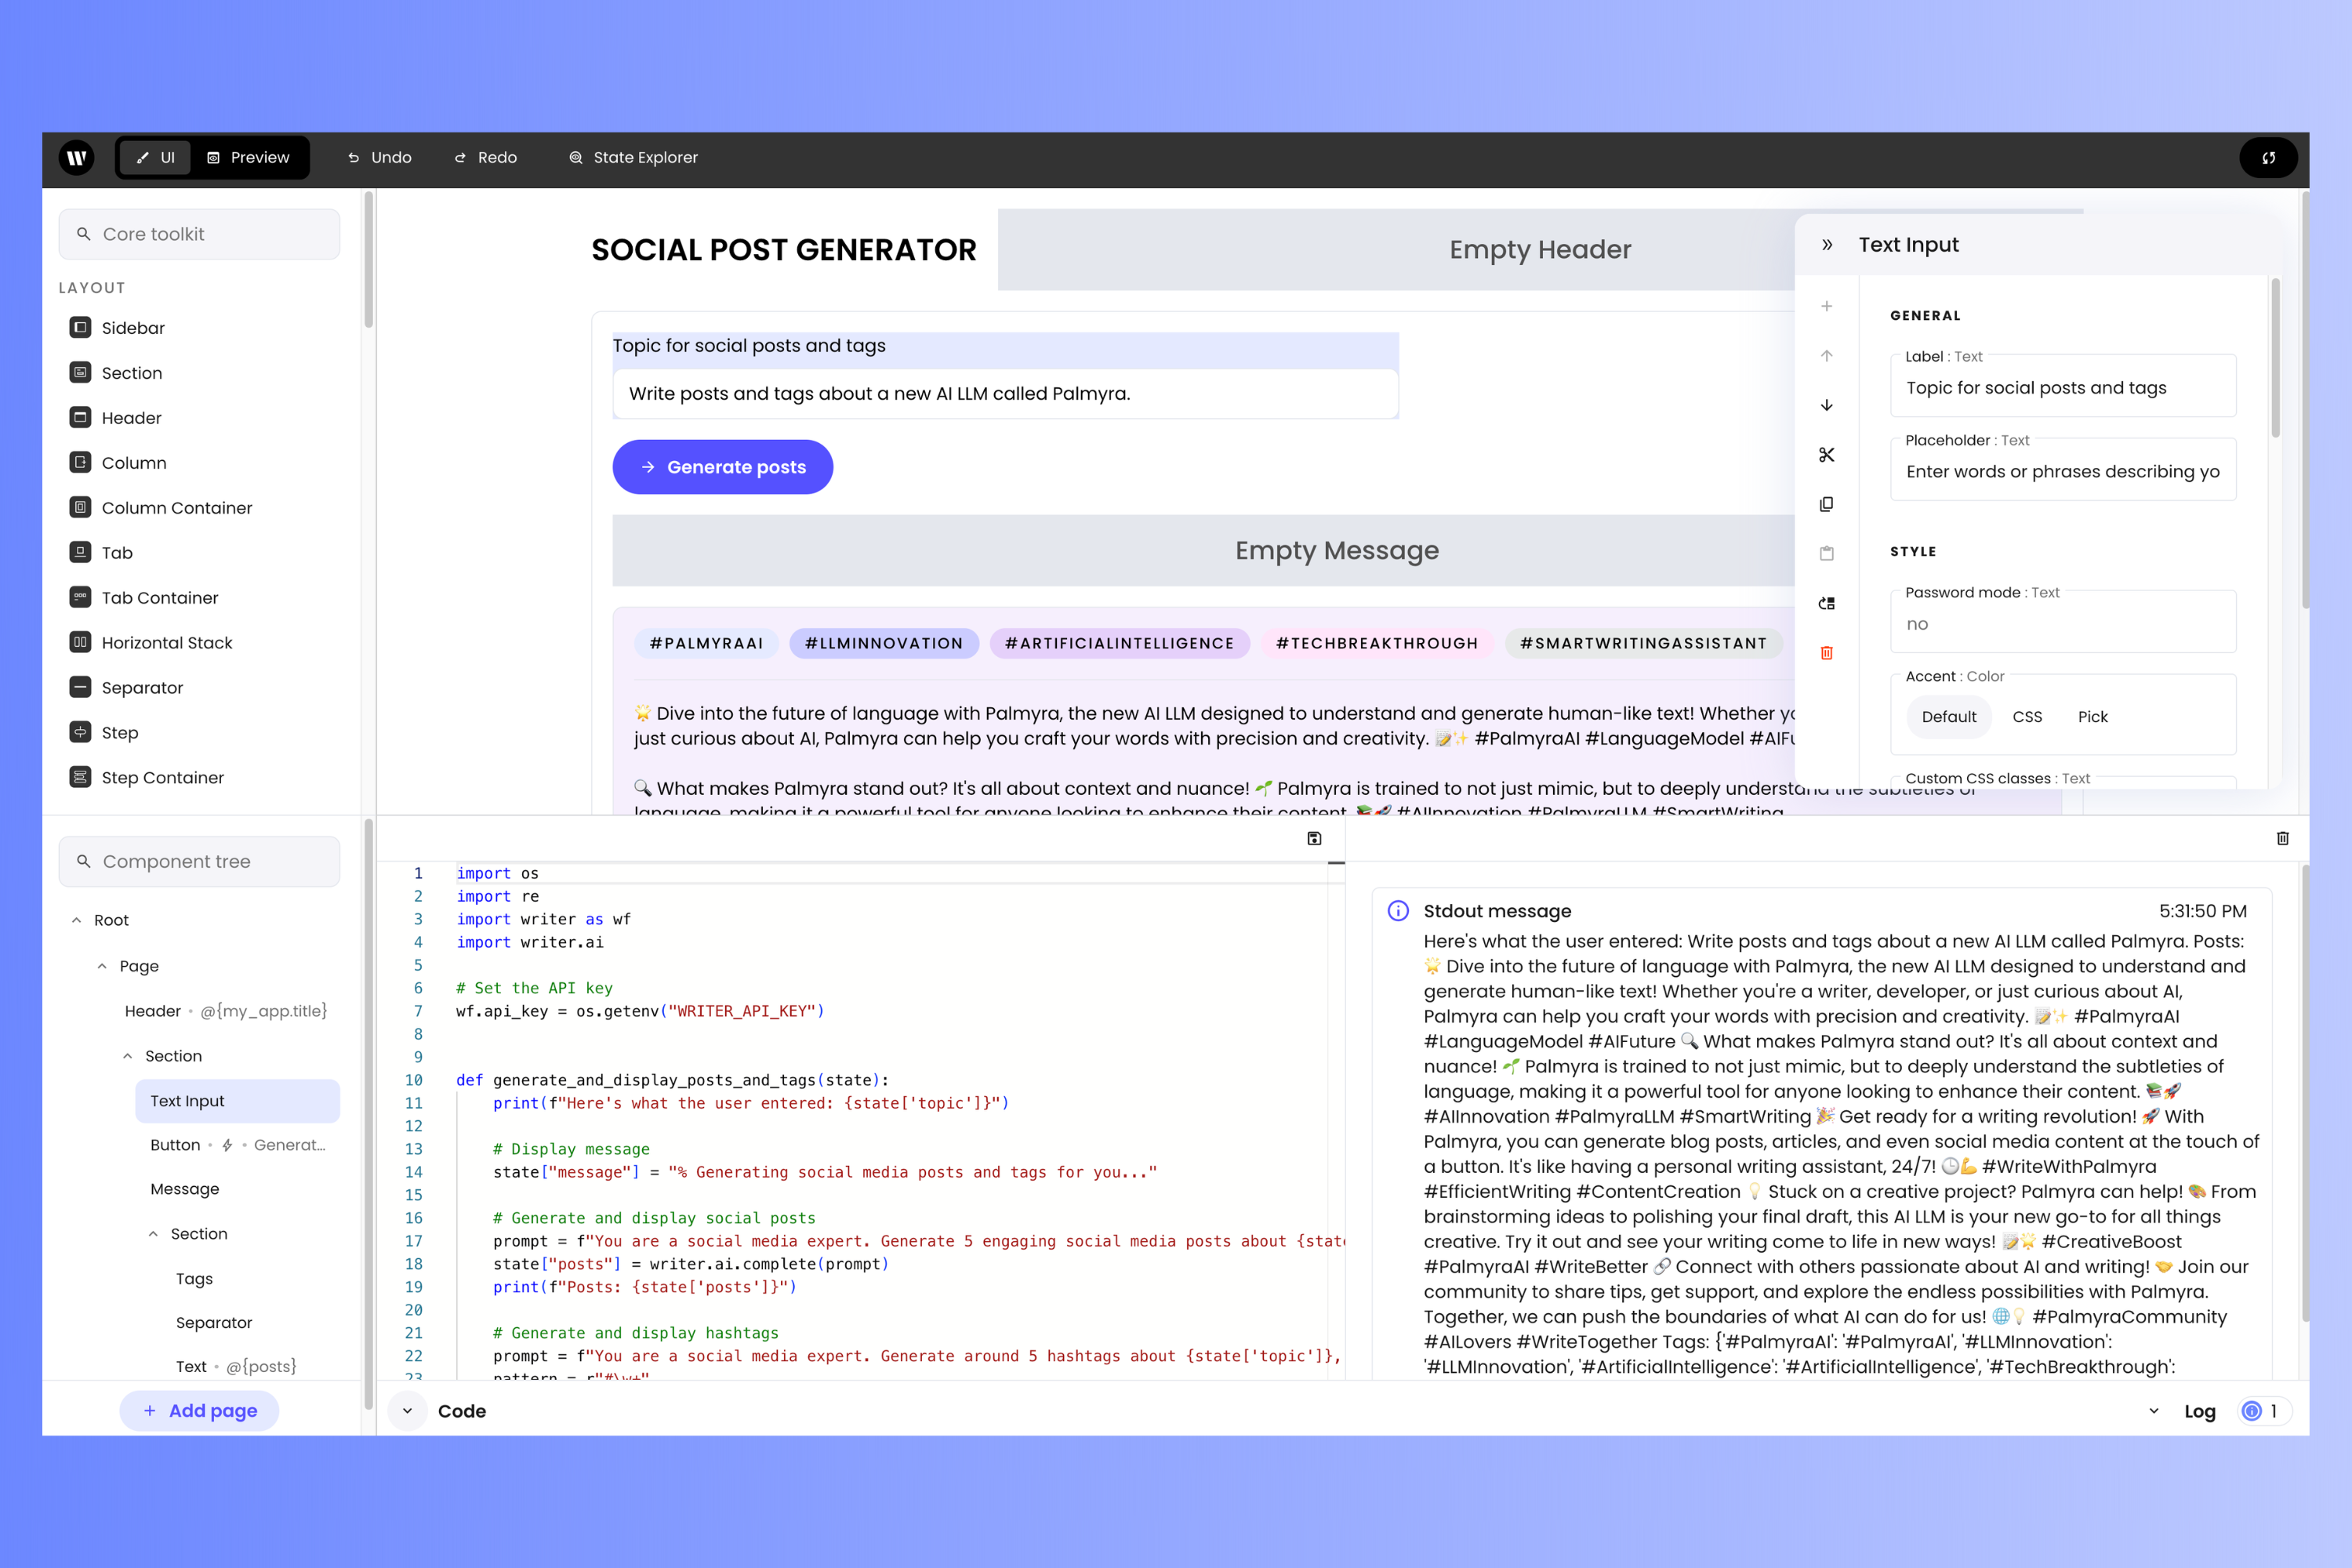Click the Empty Message placeholder

point(1337,550)
